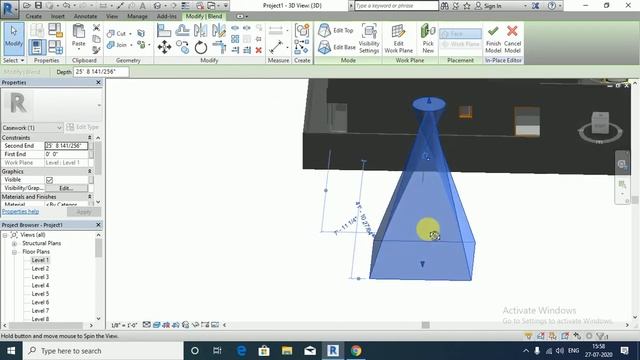
Task: Expand Structural Plans tree node
Action: [14, 243]
